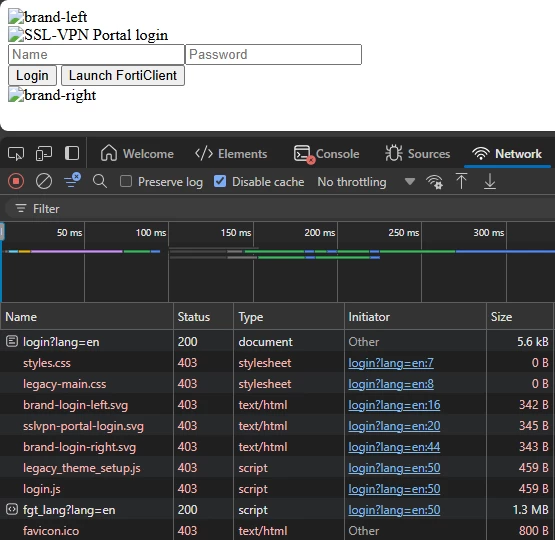Toggle device emulation icon
555x540 pixels.
(44, 154)
